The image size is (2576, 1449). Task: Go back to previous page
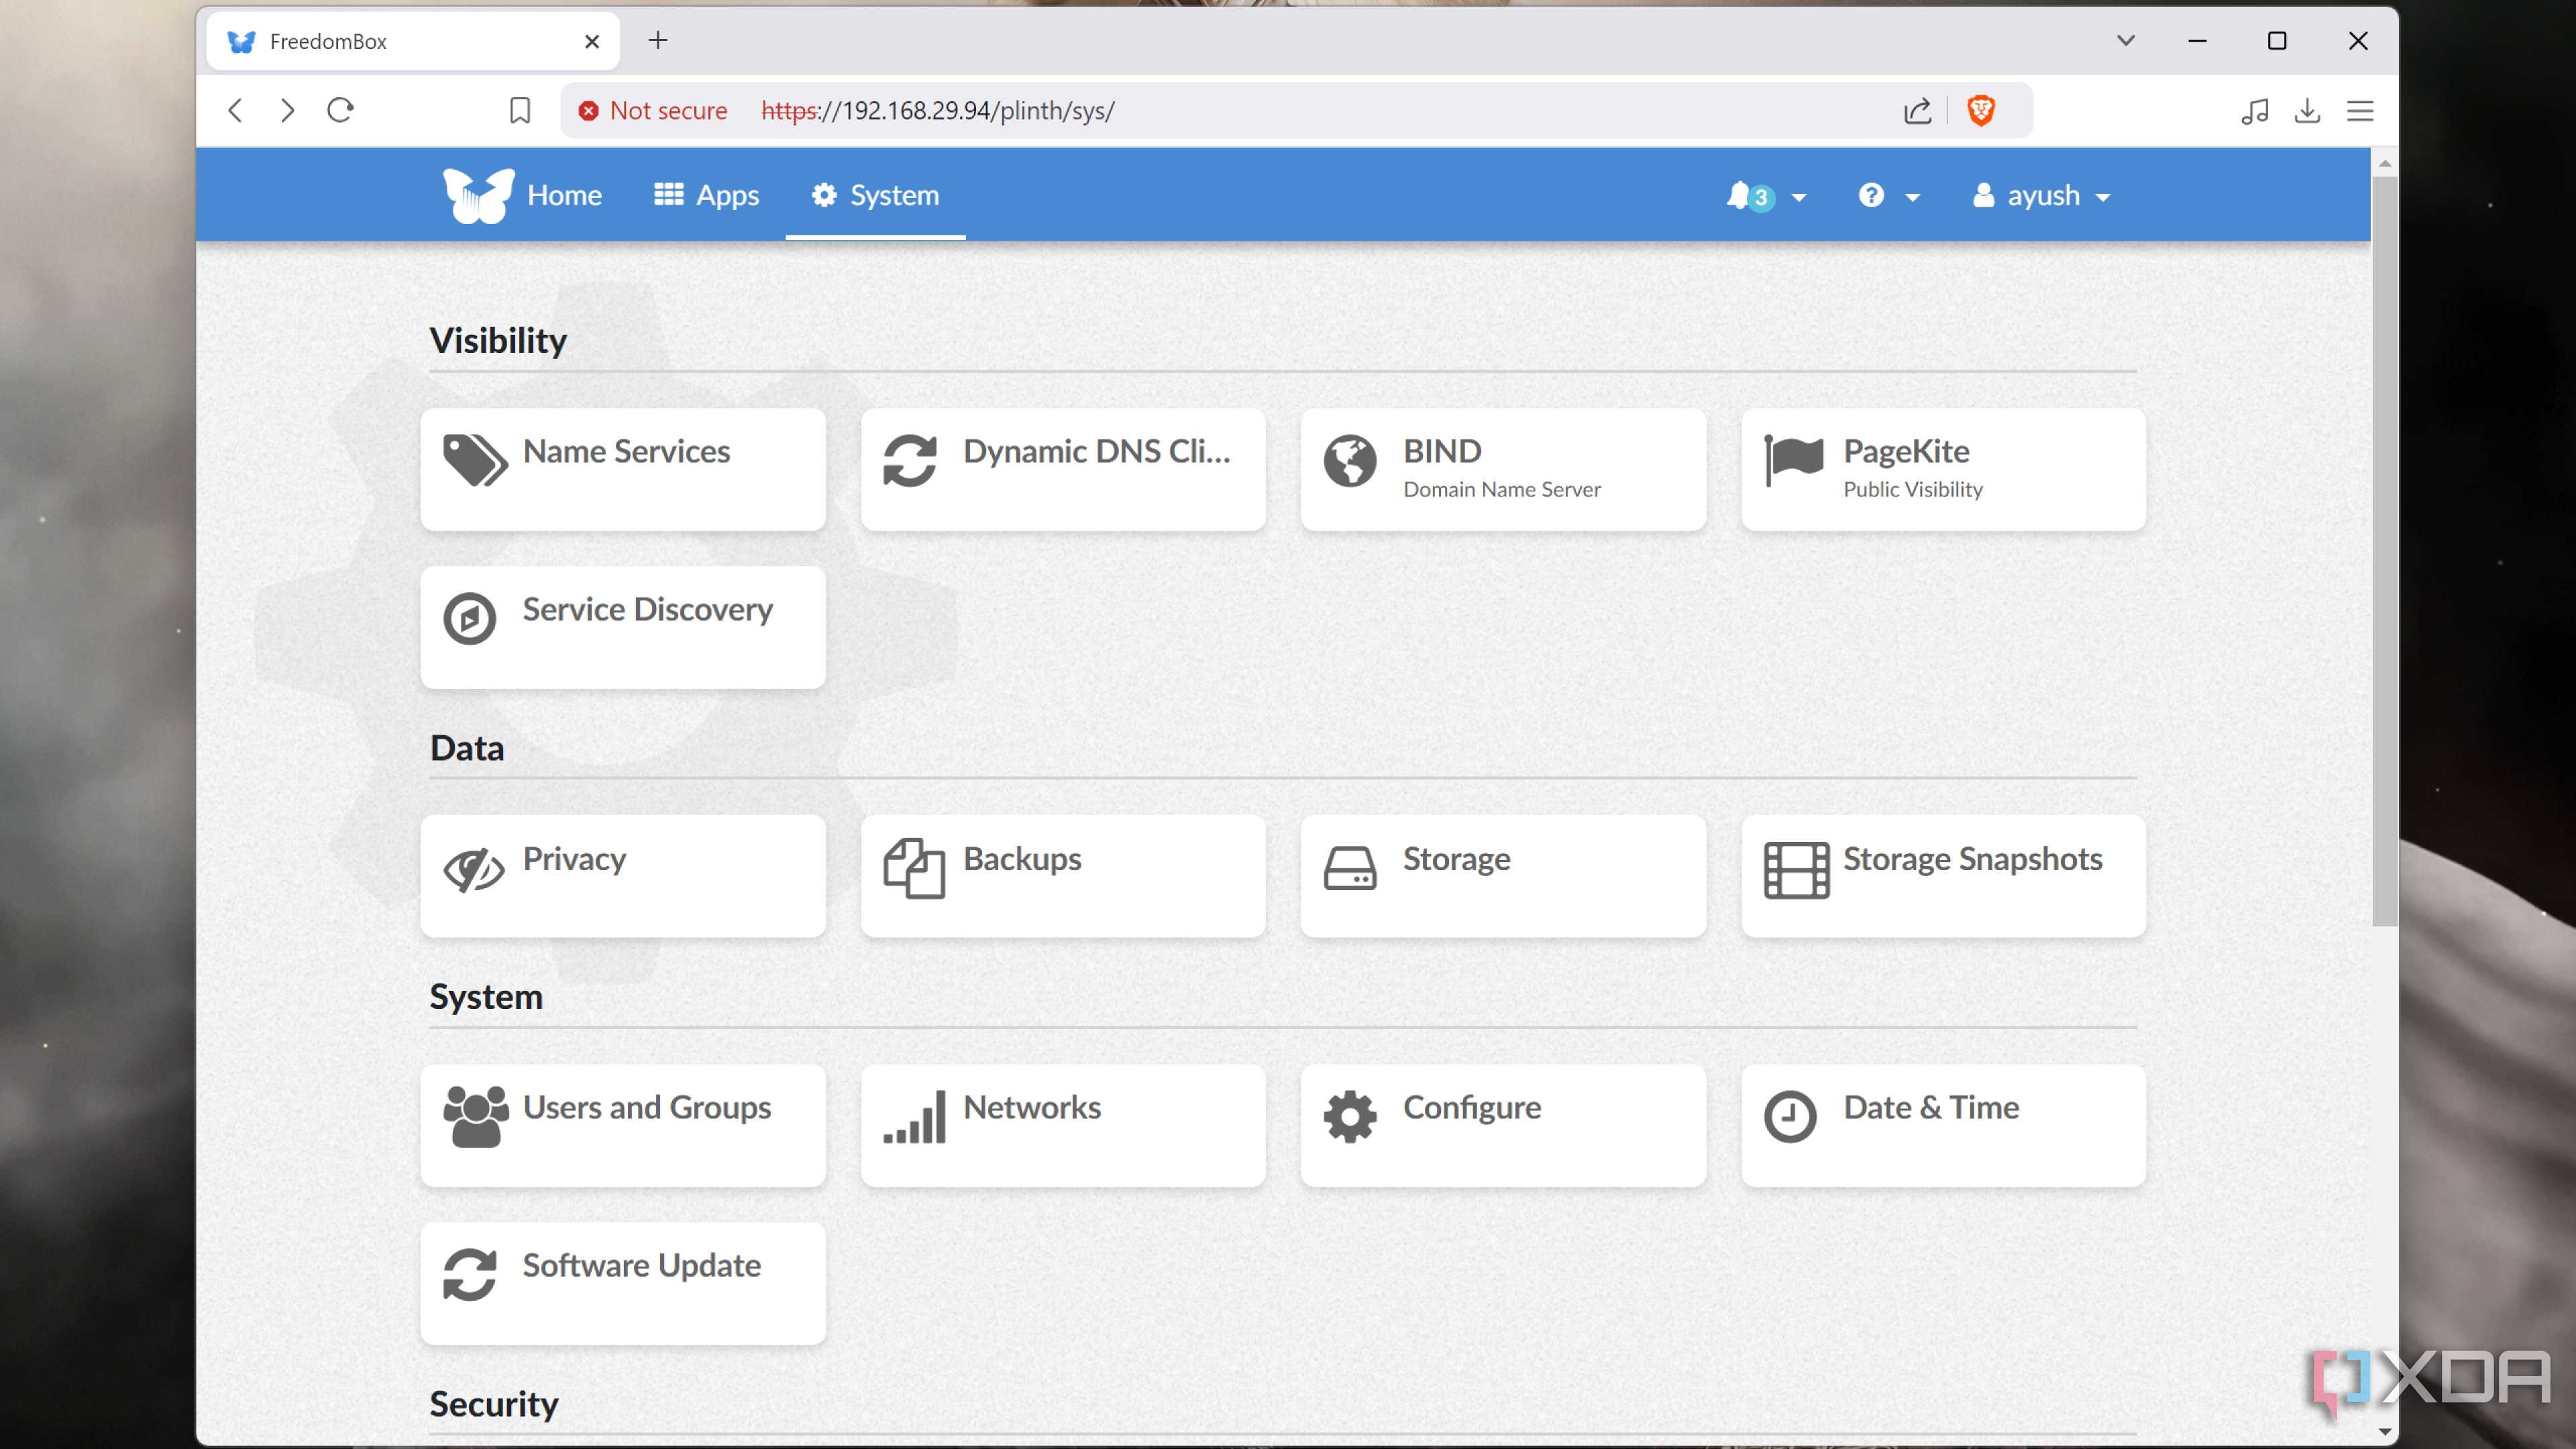235,110
